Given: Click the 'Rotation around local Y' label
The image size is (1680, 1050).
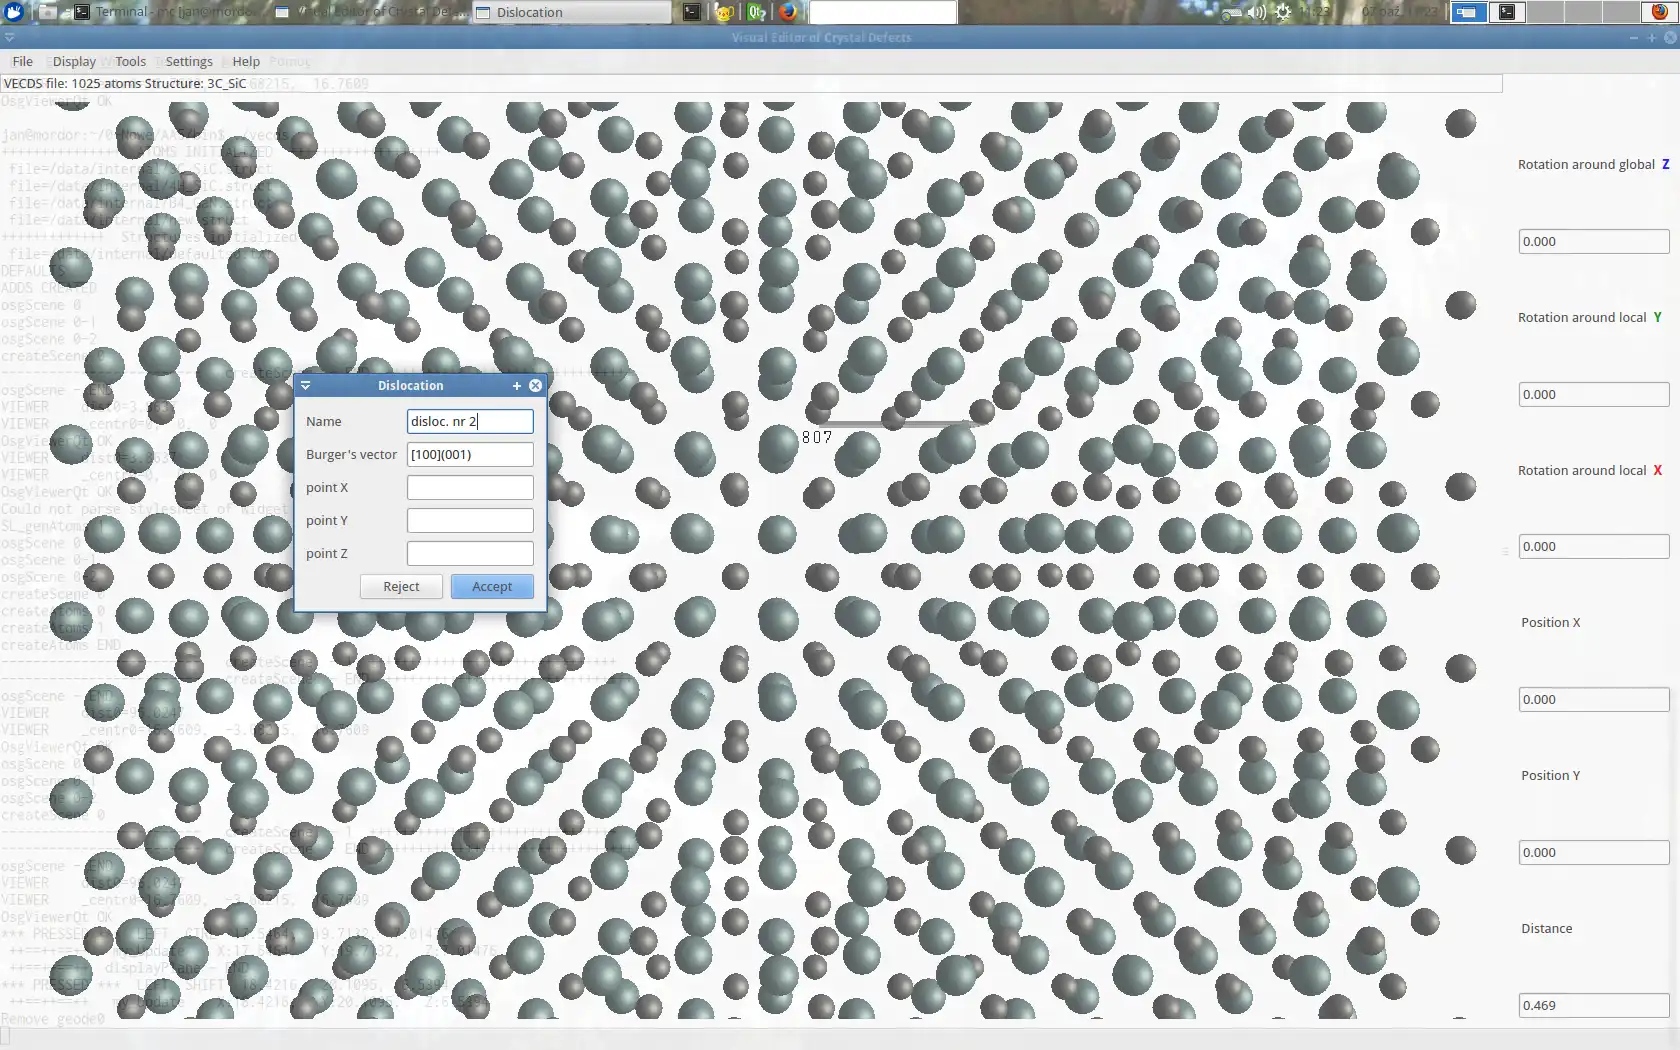Looking at the screenshot, I should coord(1590,317).
